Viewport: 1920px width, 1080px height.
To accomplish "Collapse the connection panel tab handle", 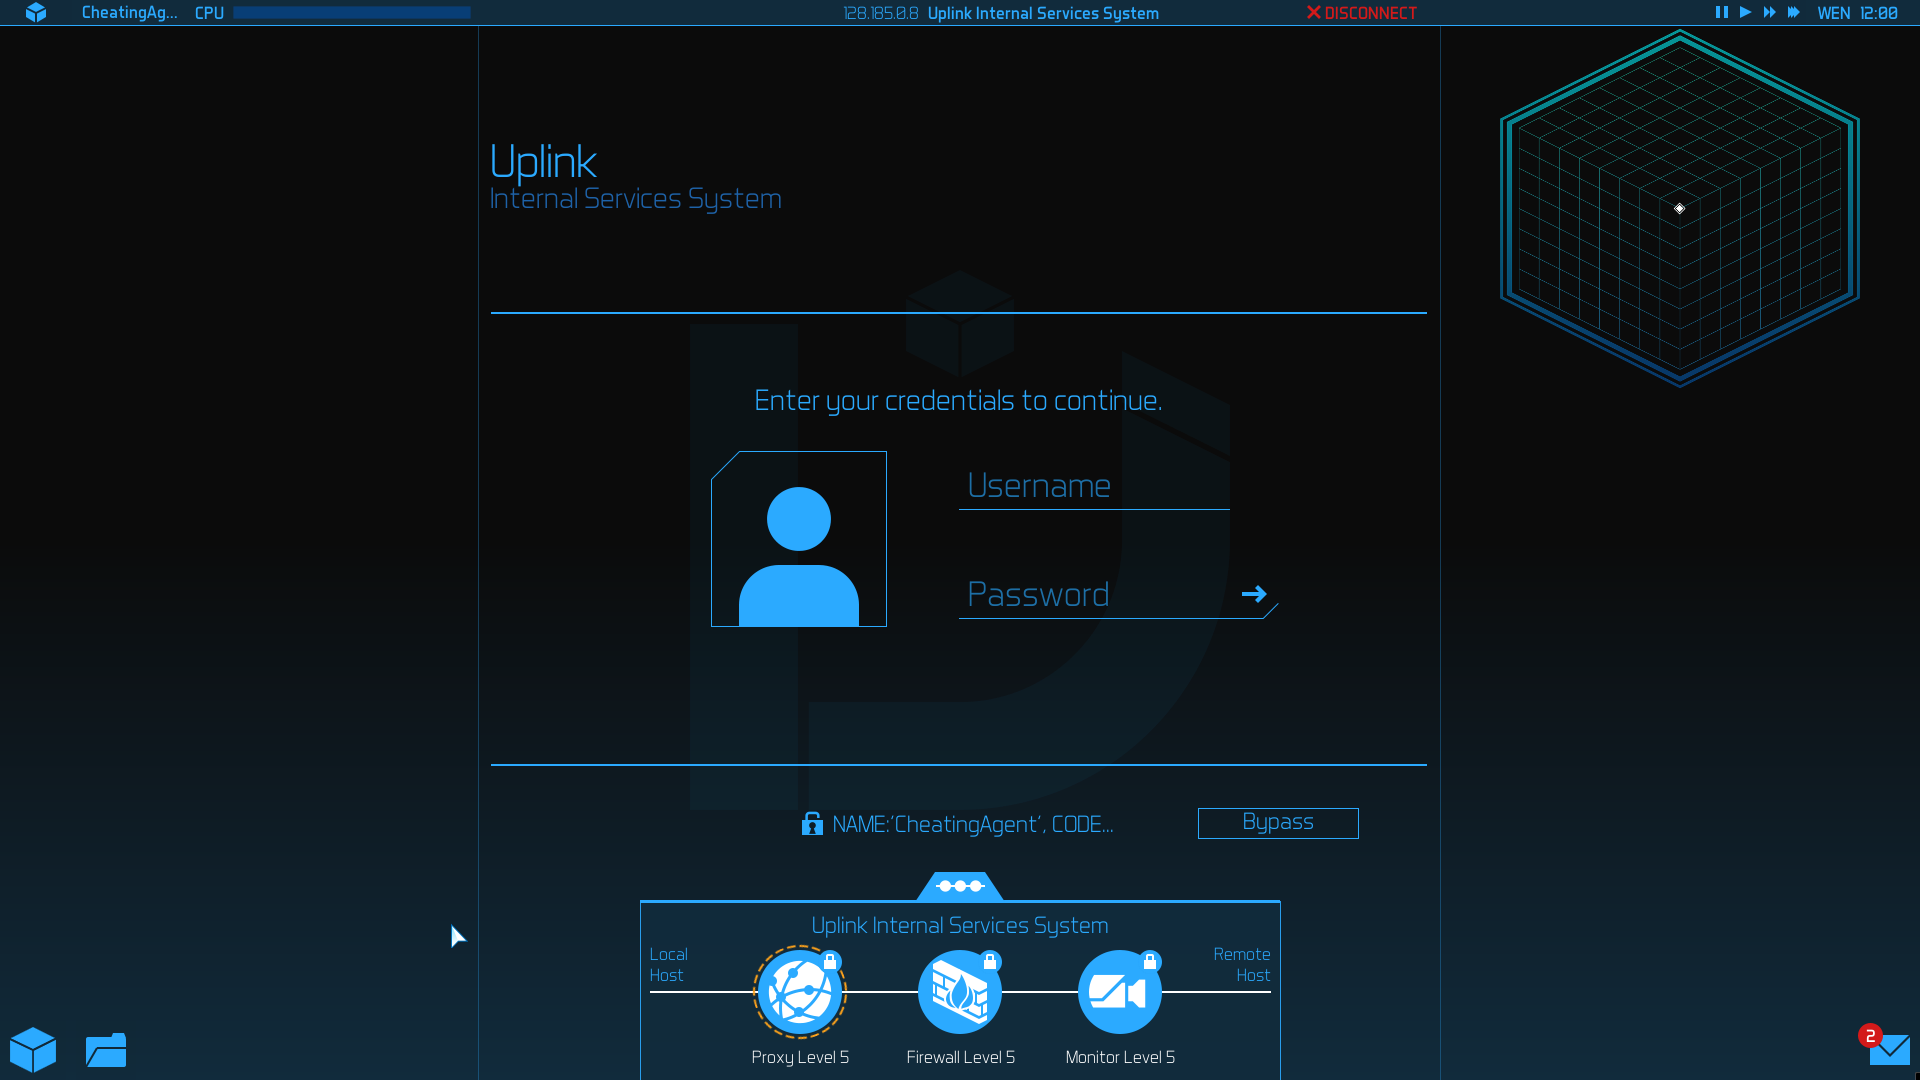I will 960,886.
